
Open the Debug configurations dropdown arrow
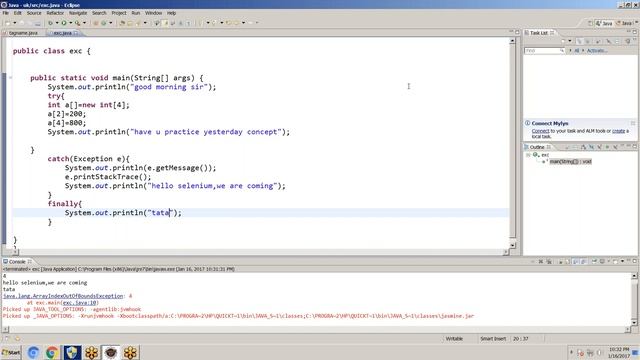point(57,23)
